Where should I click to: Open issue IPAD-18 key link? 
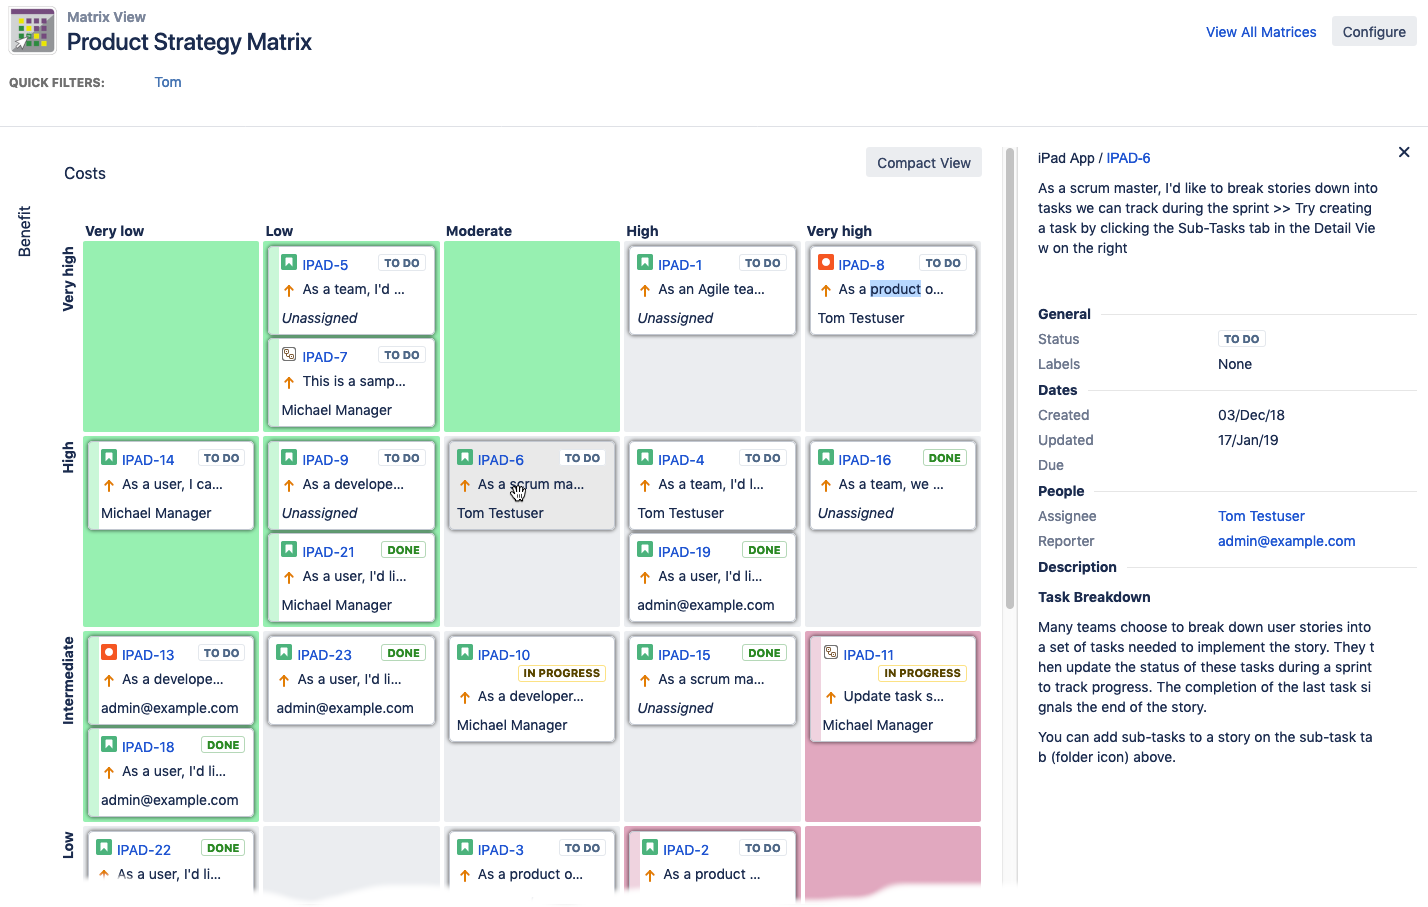click(148, 747)
